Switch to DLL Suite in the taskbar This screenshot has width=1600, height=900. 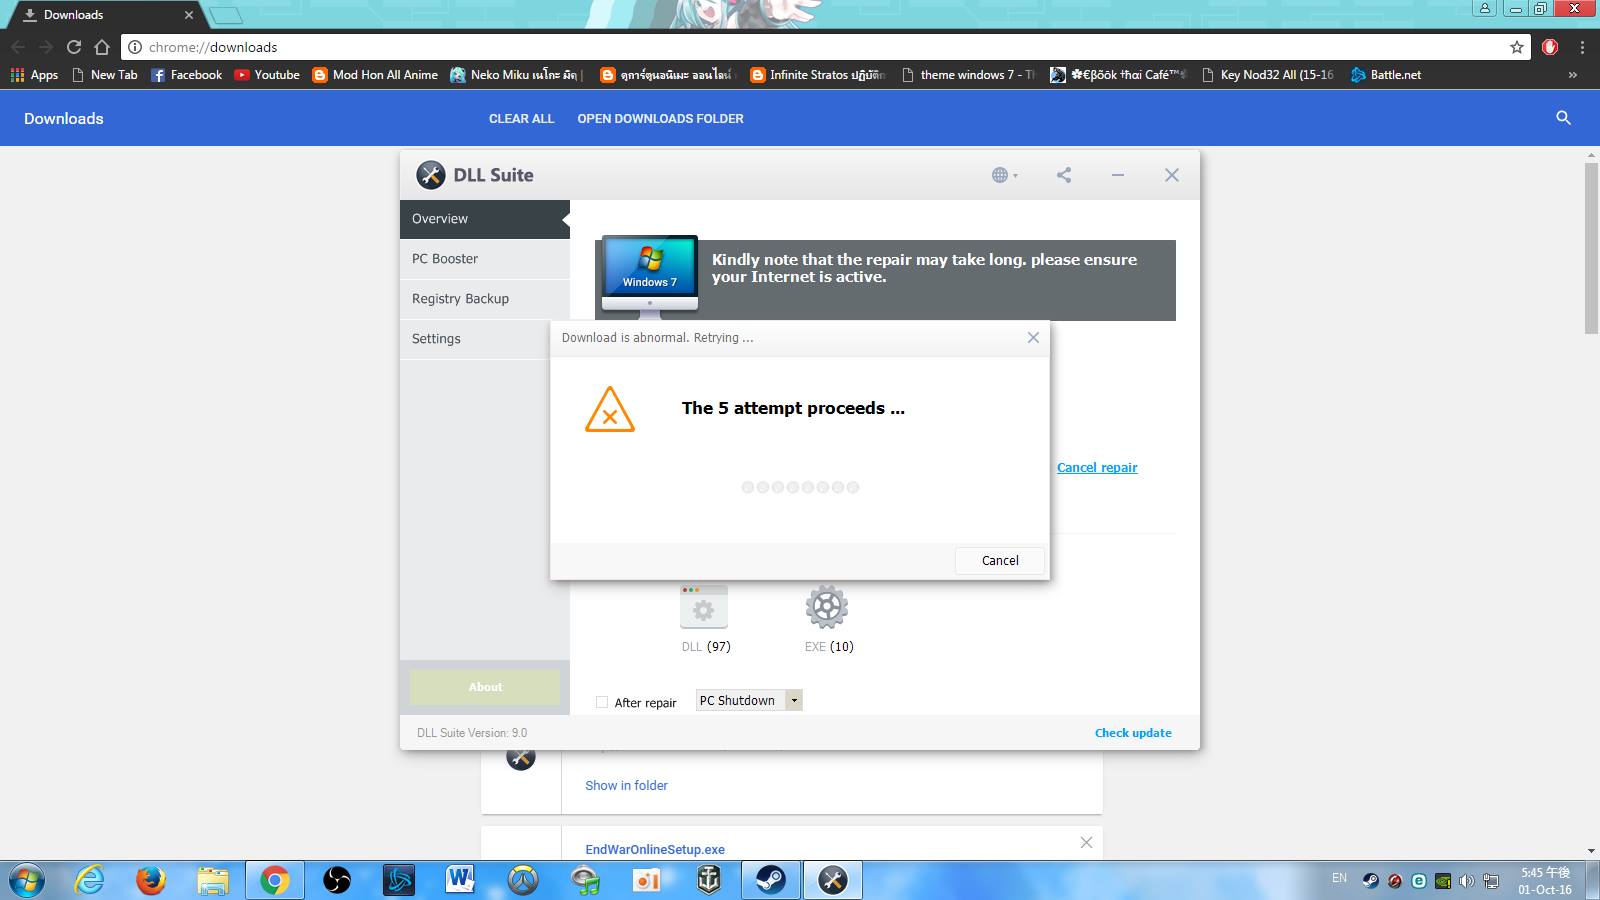point(832,880)
